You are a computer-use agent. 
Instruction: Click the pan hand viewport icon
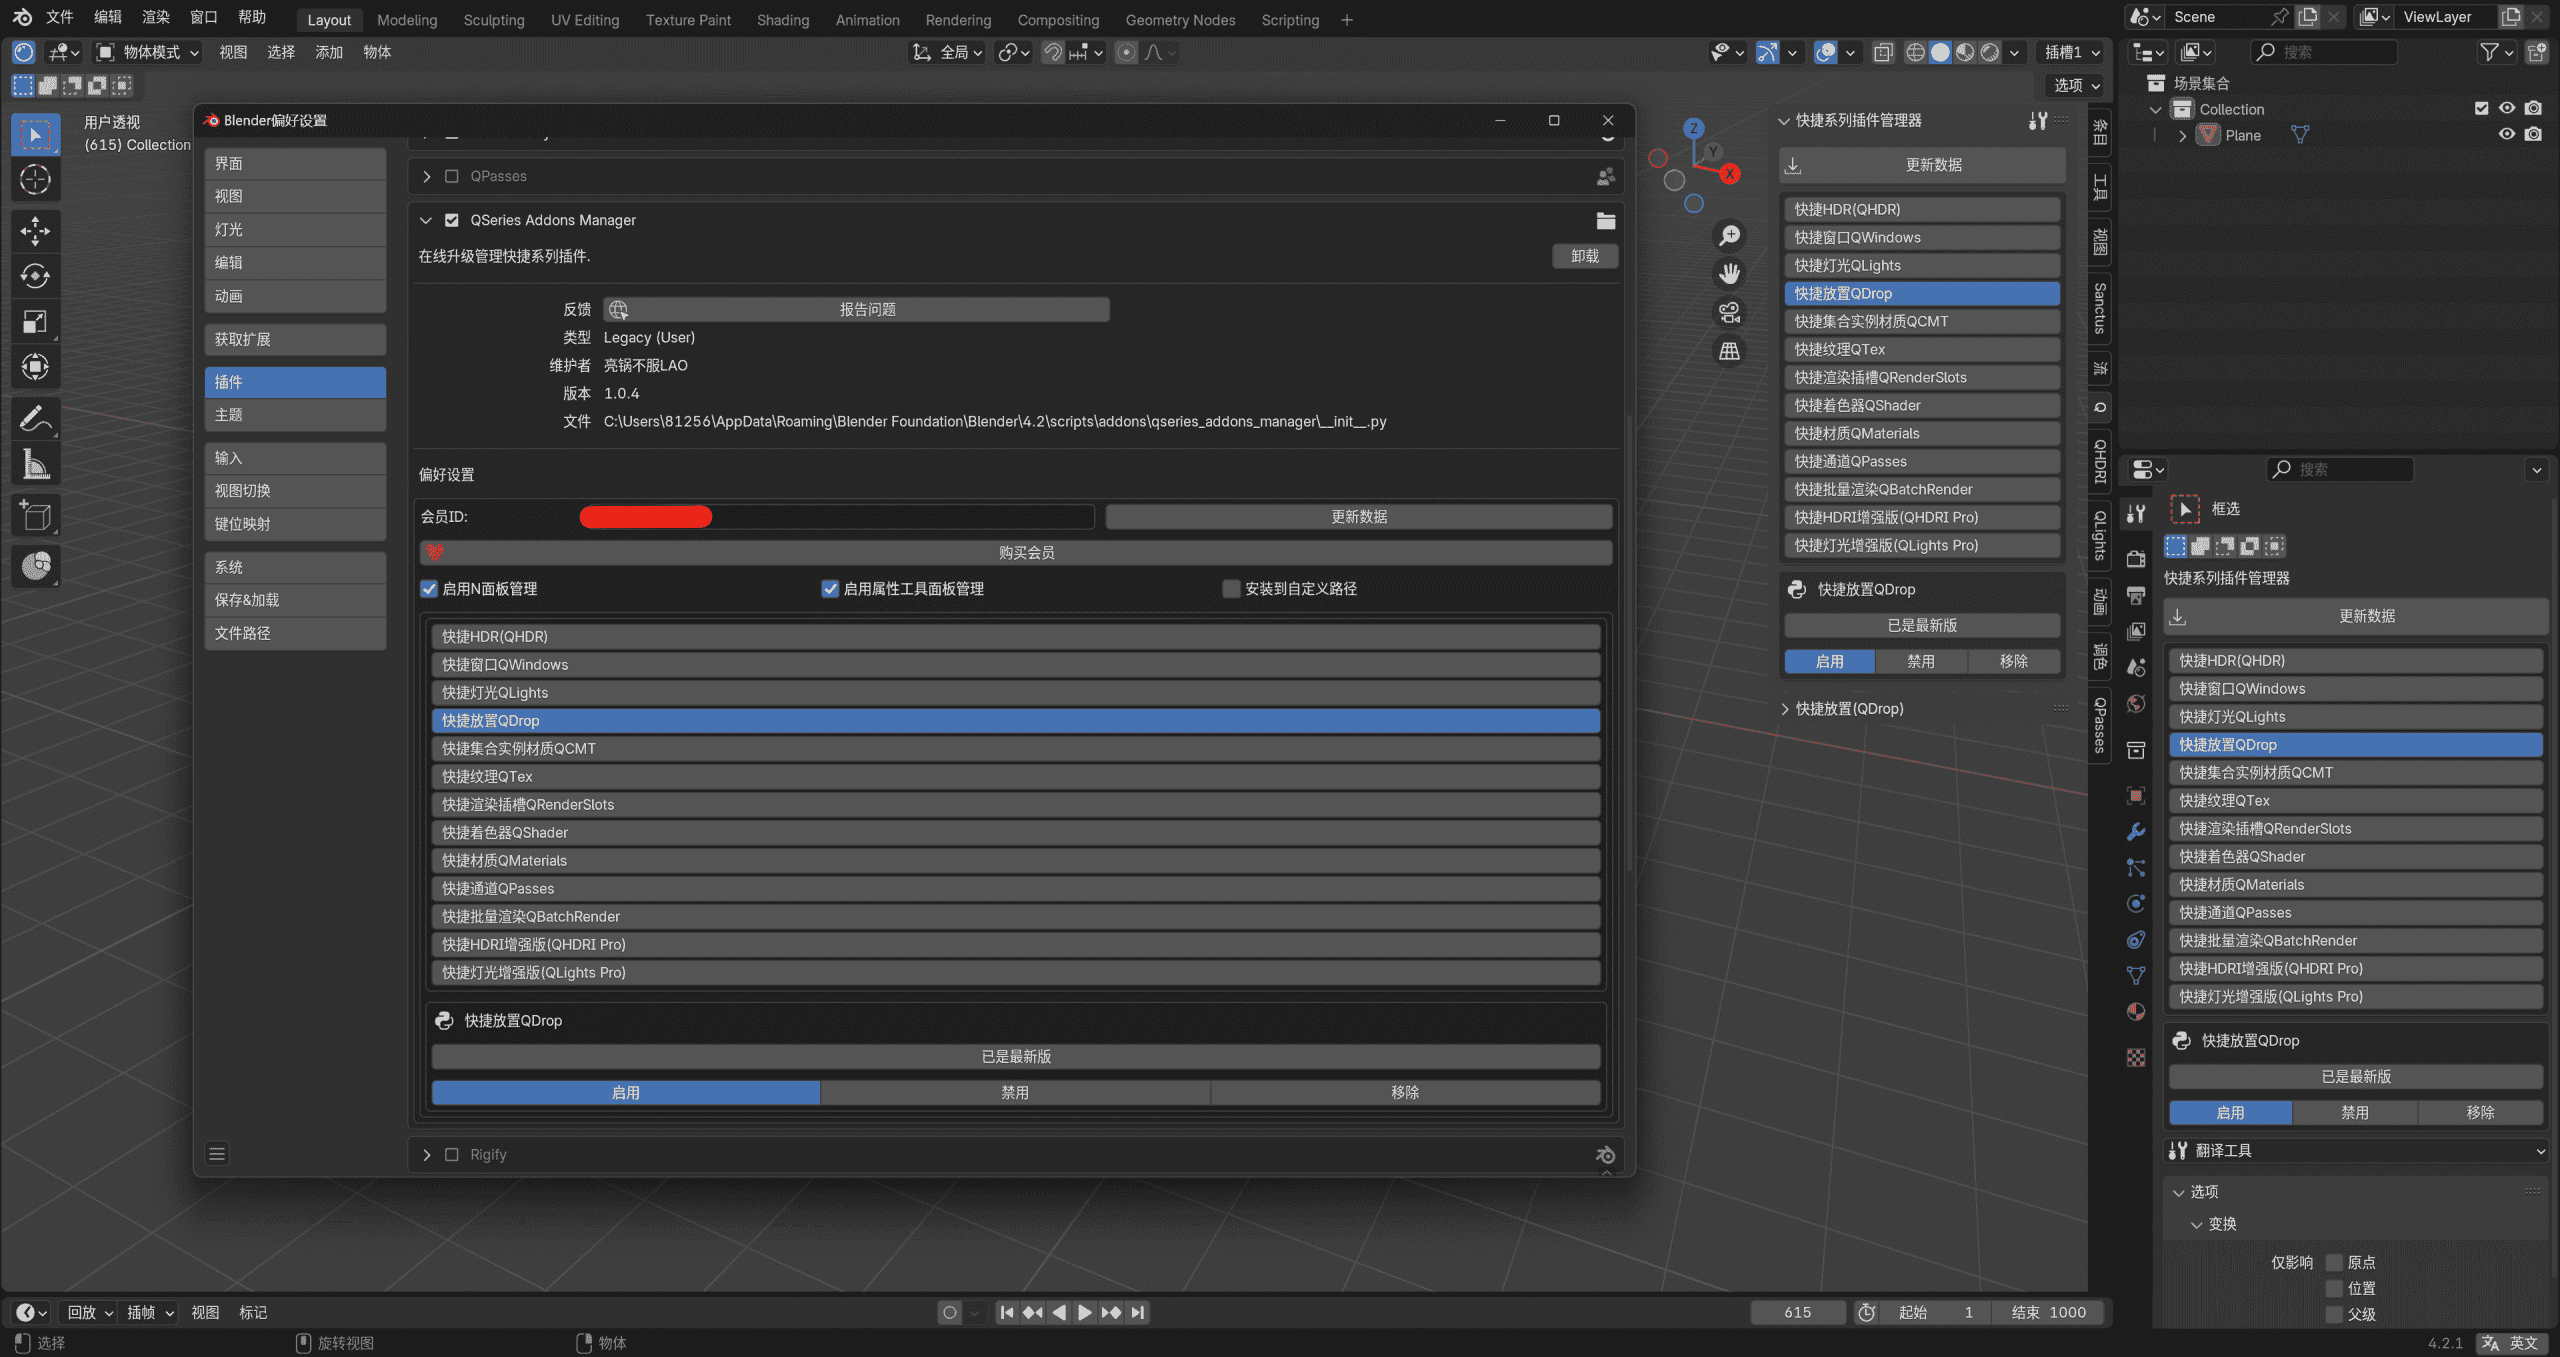pos(1729,273)
